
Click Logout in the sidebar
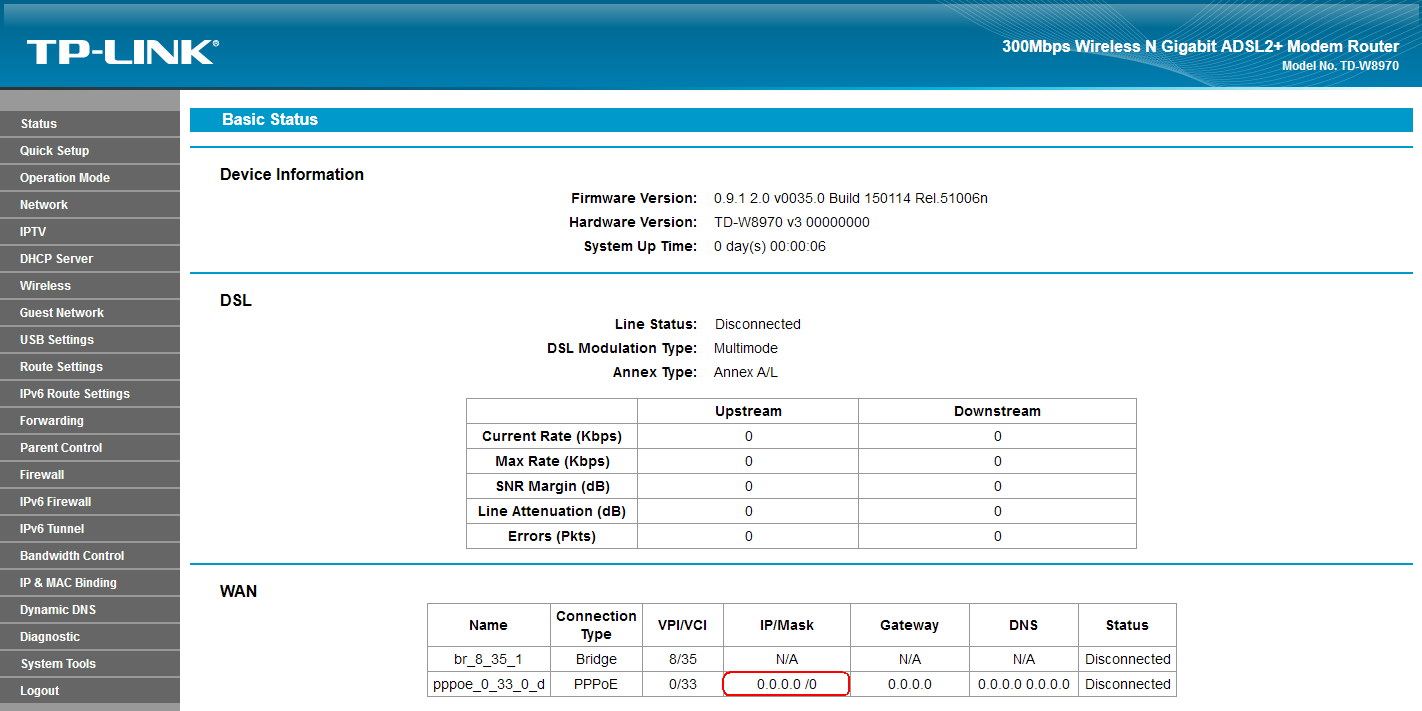[x=90, y=691]
